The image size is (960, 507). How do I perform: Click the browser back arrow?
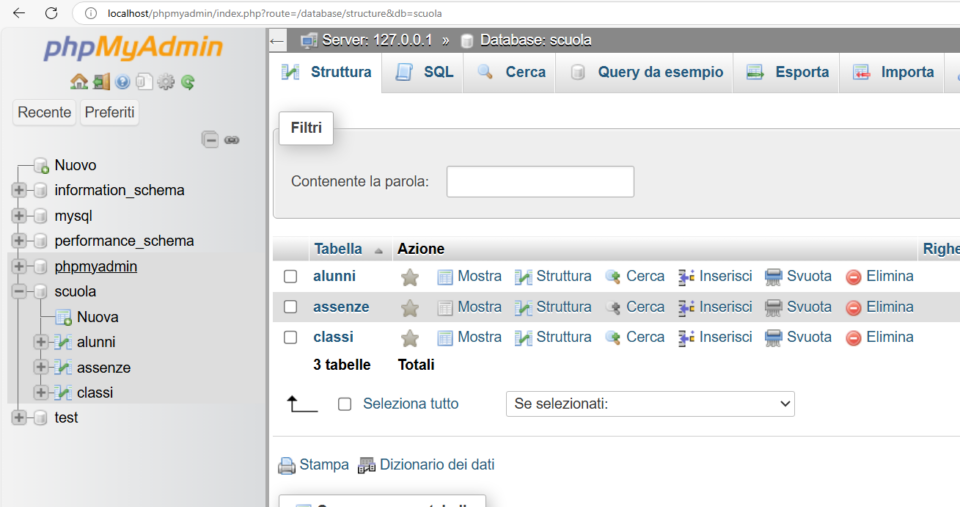point(19,13)
